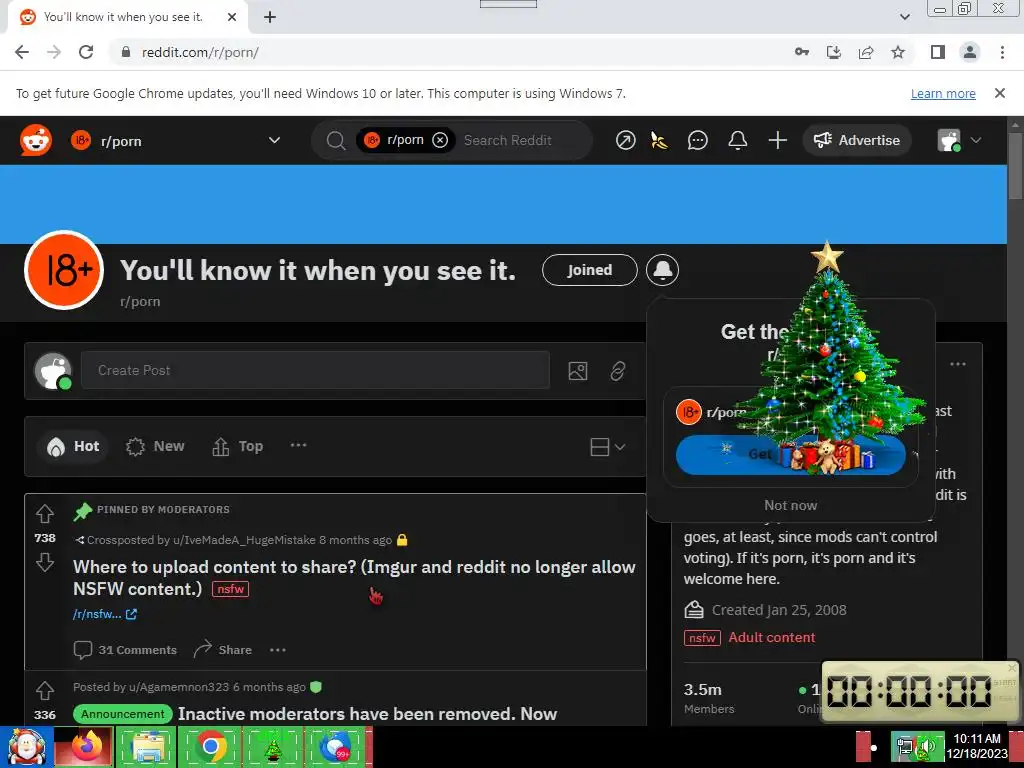Expand the user account dropdown
The height and width of the screenshot is (768, 1024).
pos(976,140)
